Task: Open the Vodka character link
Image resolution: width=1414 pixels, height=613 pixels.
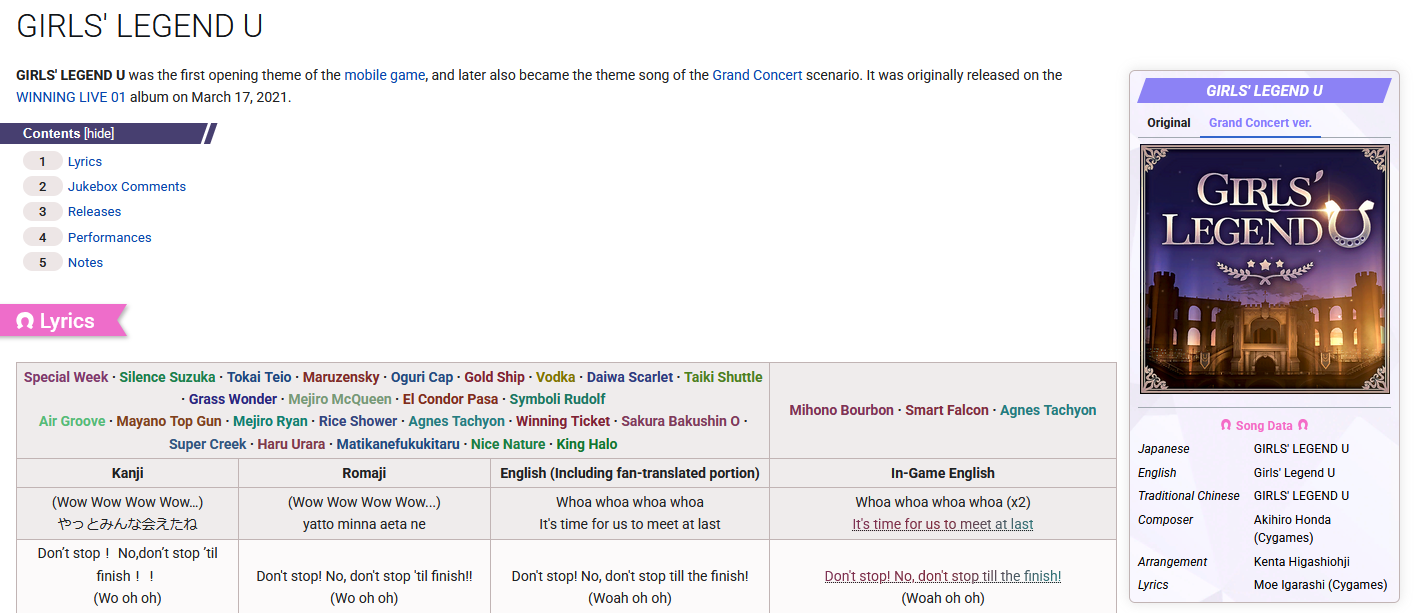Action: pos(556,377)
